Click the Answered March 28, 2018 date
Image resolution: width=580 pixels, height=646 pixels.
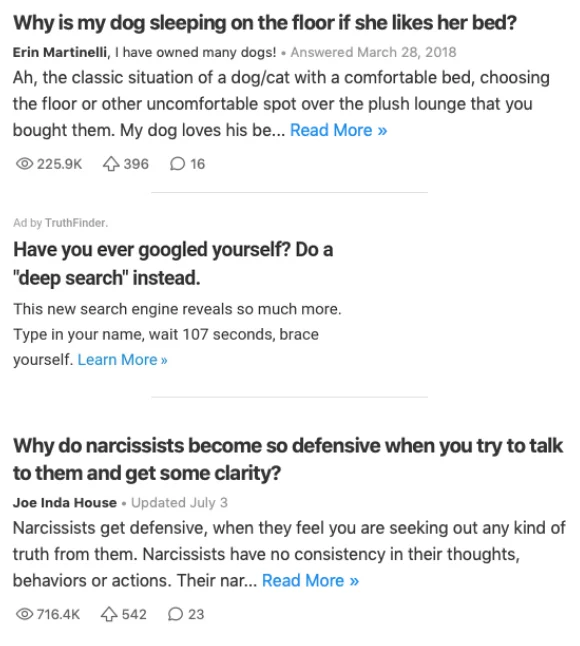click(x=373, y=52)
